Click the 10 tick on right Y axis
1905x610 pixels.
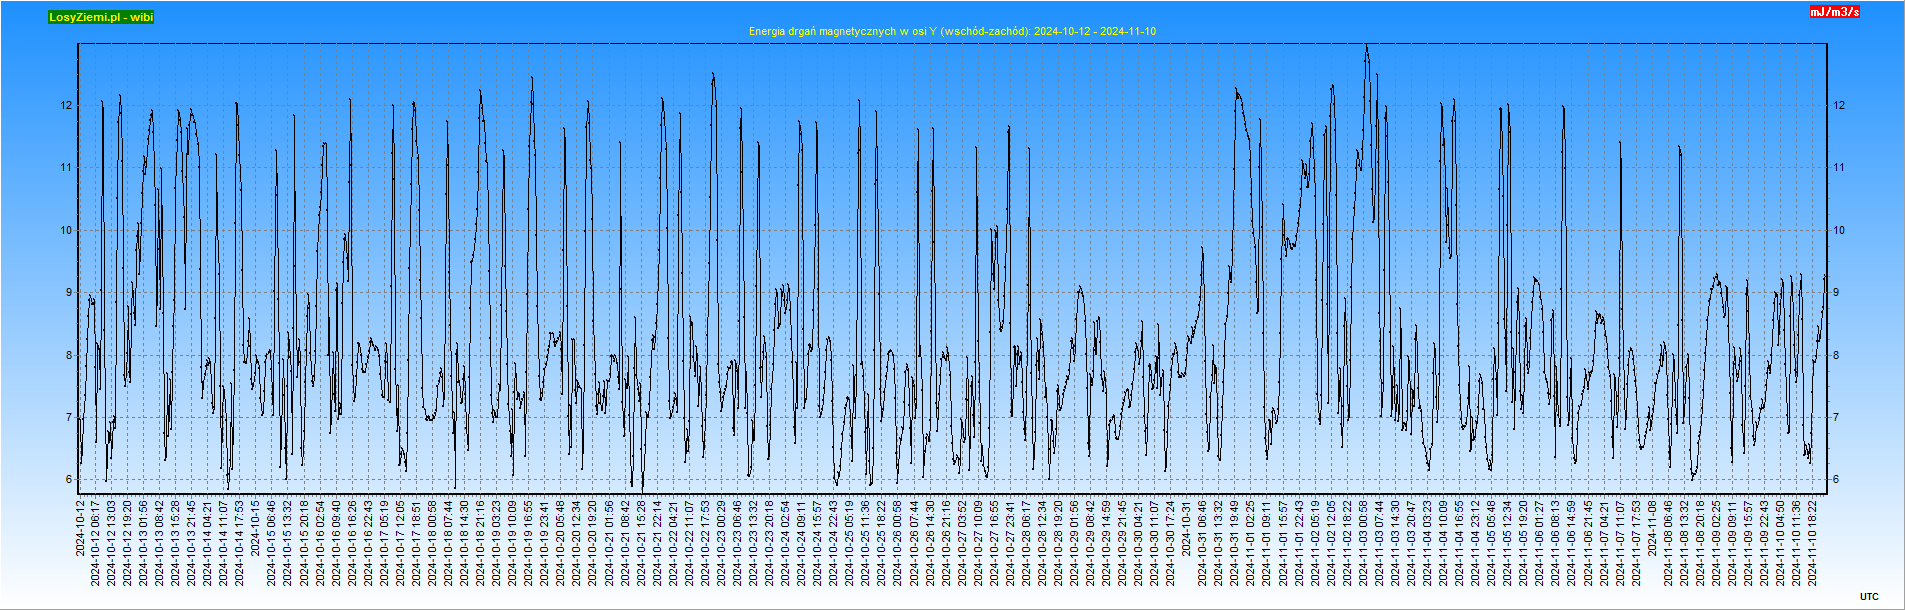[1839, 230]
